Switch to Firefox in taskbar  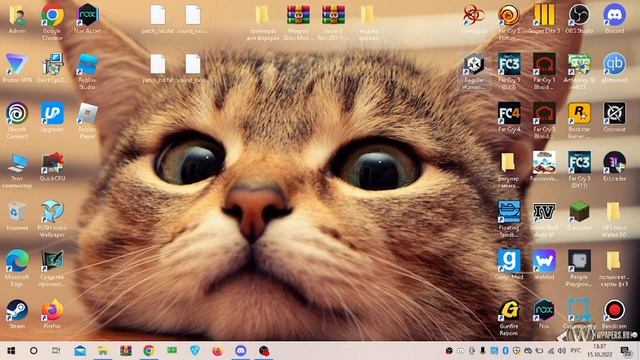[218, 351]
